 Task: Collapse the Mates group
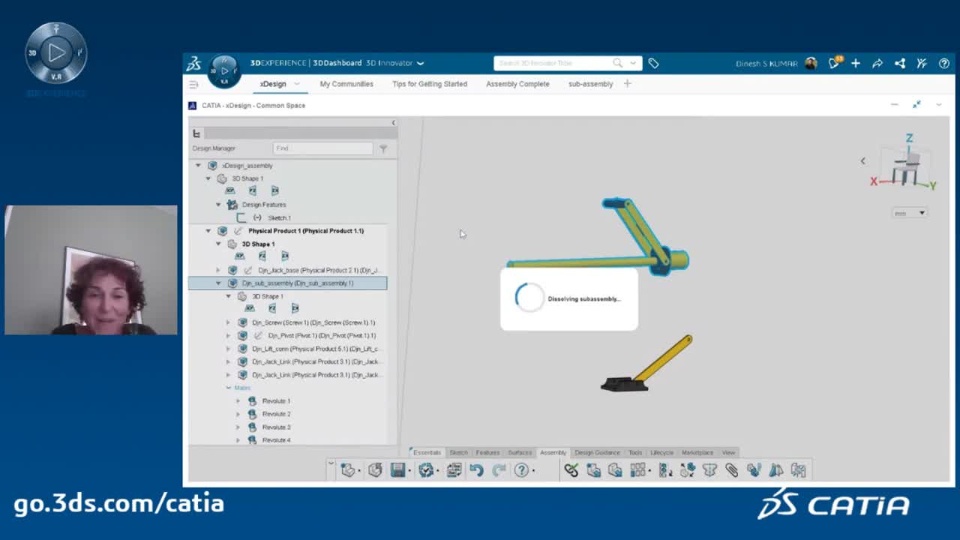tap(228, 388)
